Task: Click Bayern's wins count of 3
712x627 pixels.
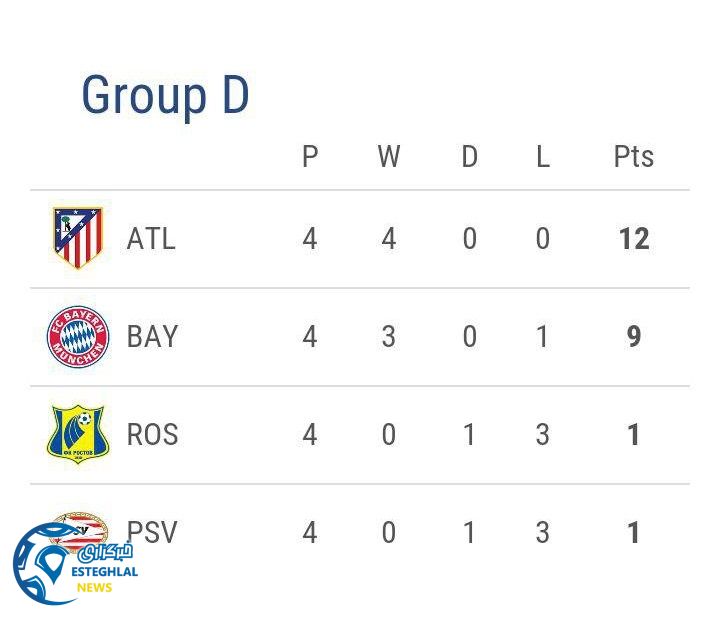Action: pyautogui.click(x=389, y=337)
